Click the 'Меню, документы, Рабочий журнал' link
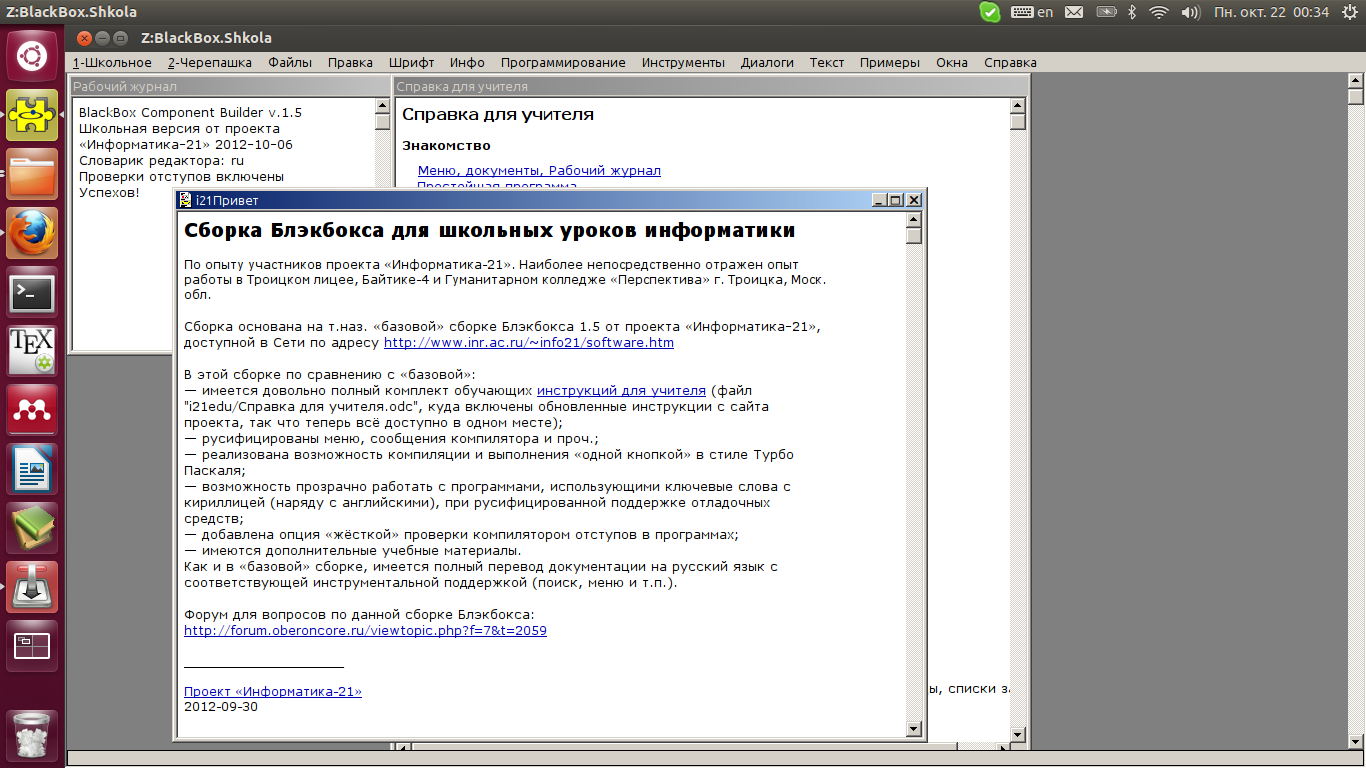Screen dimensions: 1366x768 point(539,171)
